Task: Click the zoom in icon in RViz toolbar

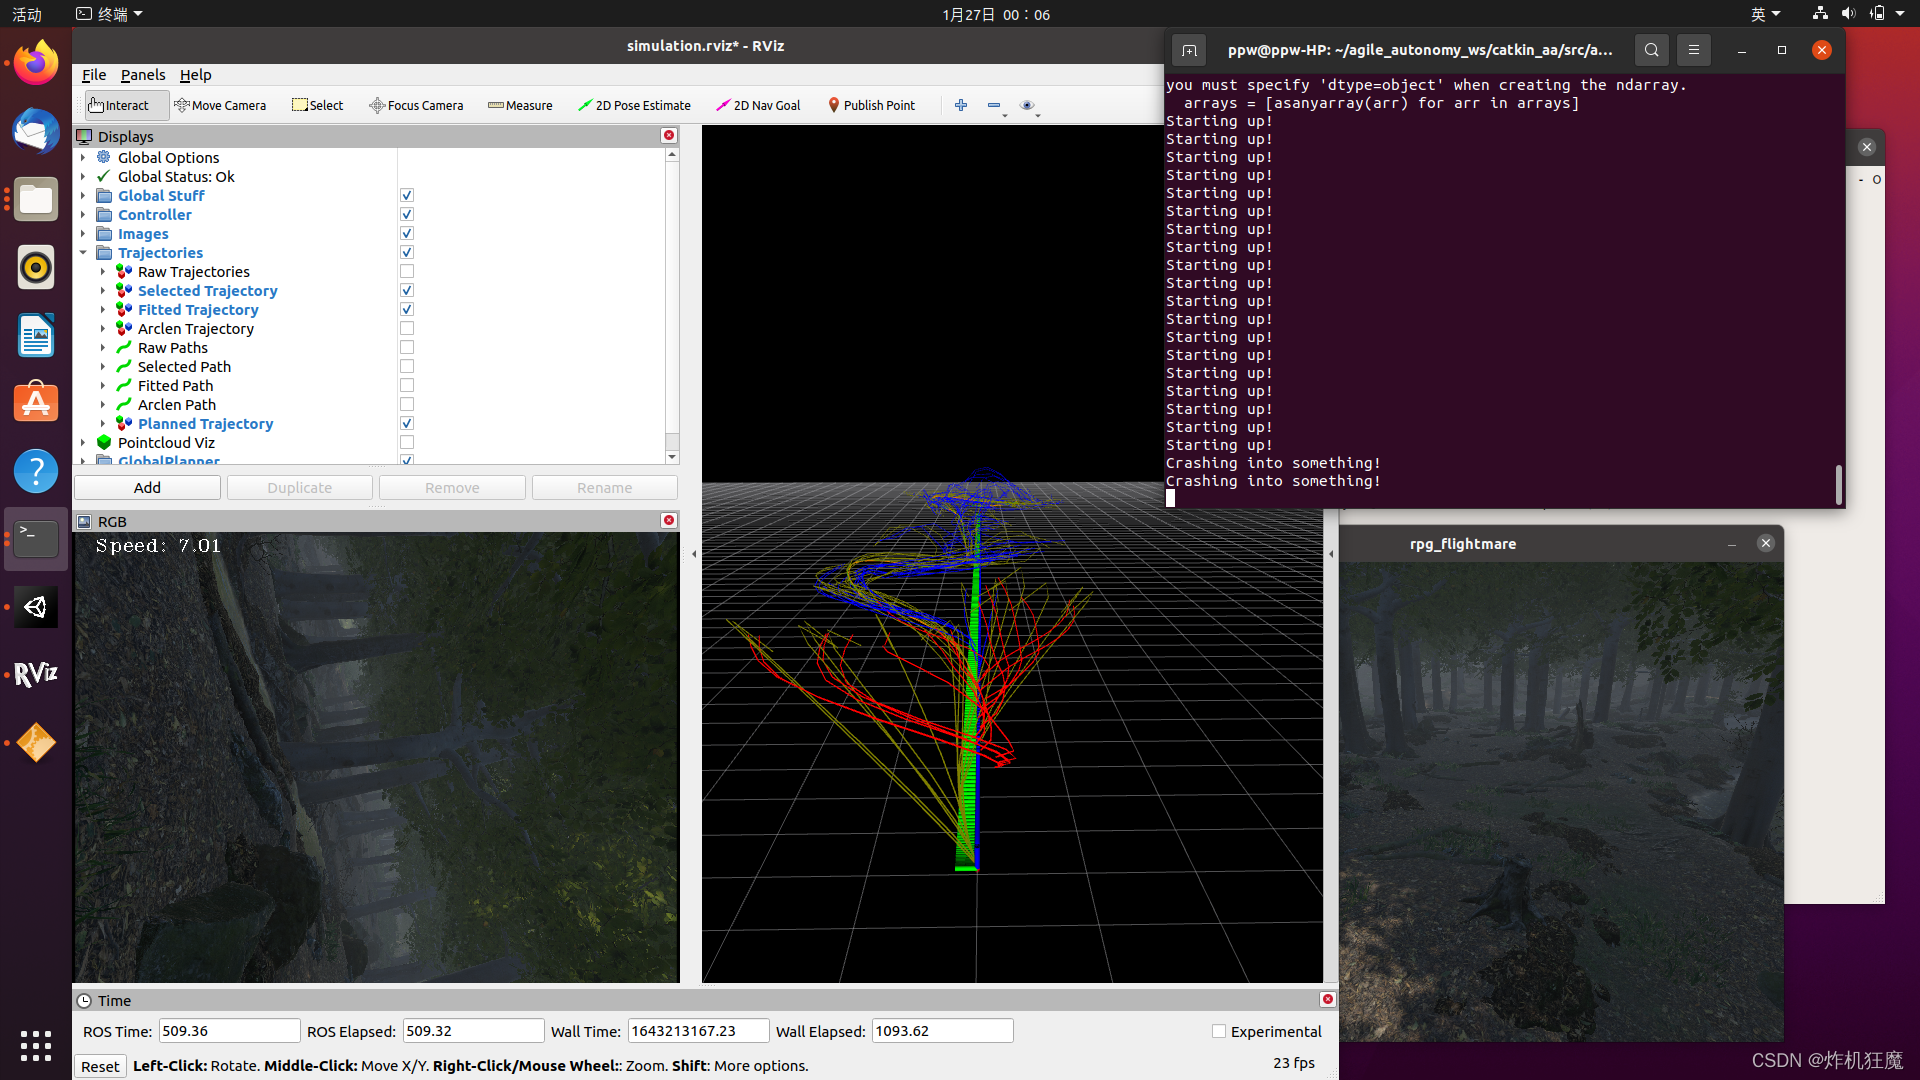Action: pos(960,104)
